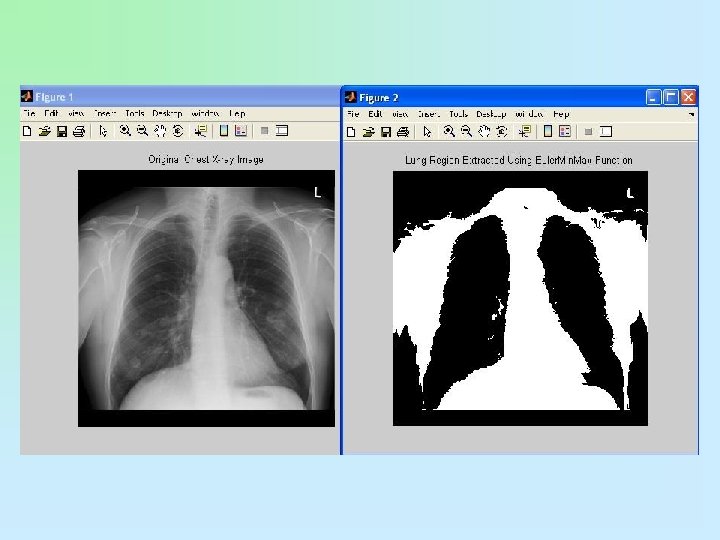Open File menu in Figure 1
Screen dimensions: 720x540
tap(29, 113)
